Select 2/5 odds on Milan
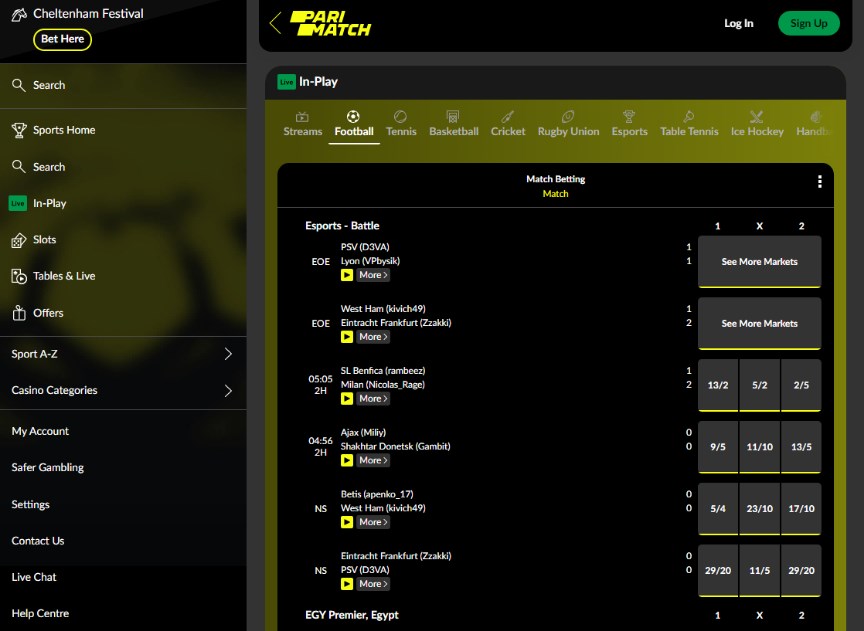 pos(801,385)
